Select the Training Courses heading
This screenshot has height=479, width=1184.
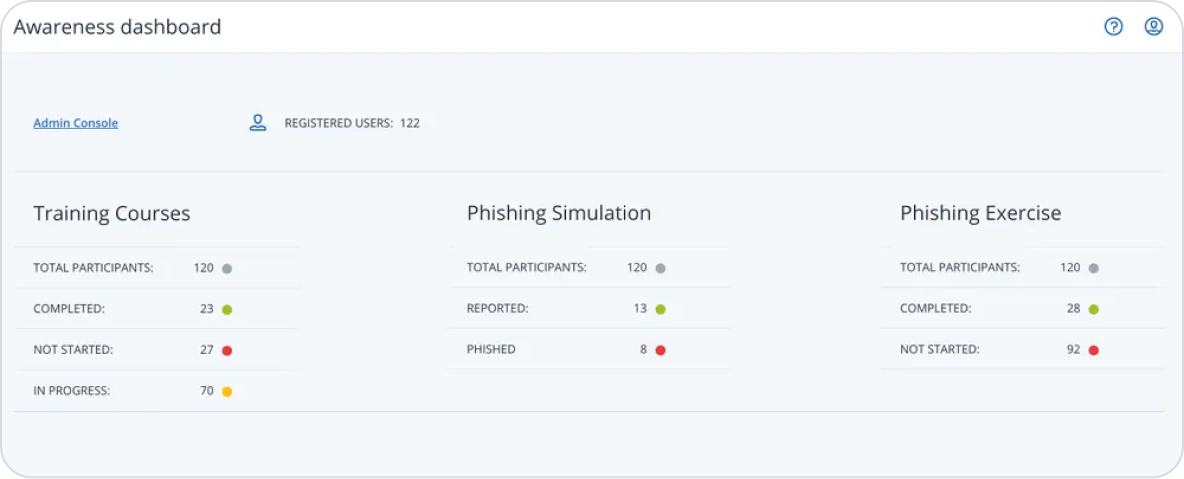[112, 213]
